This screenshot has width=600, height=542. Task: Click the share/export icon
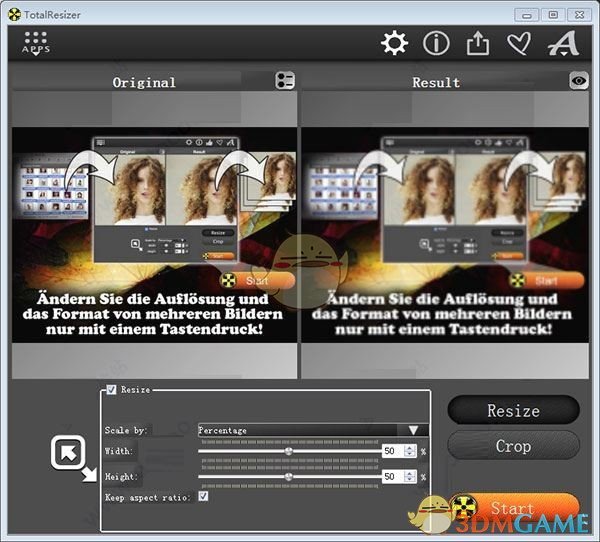tap(478, 43)
